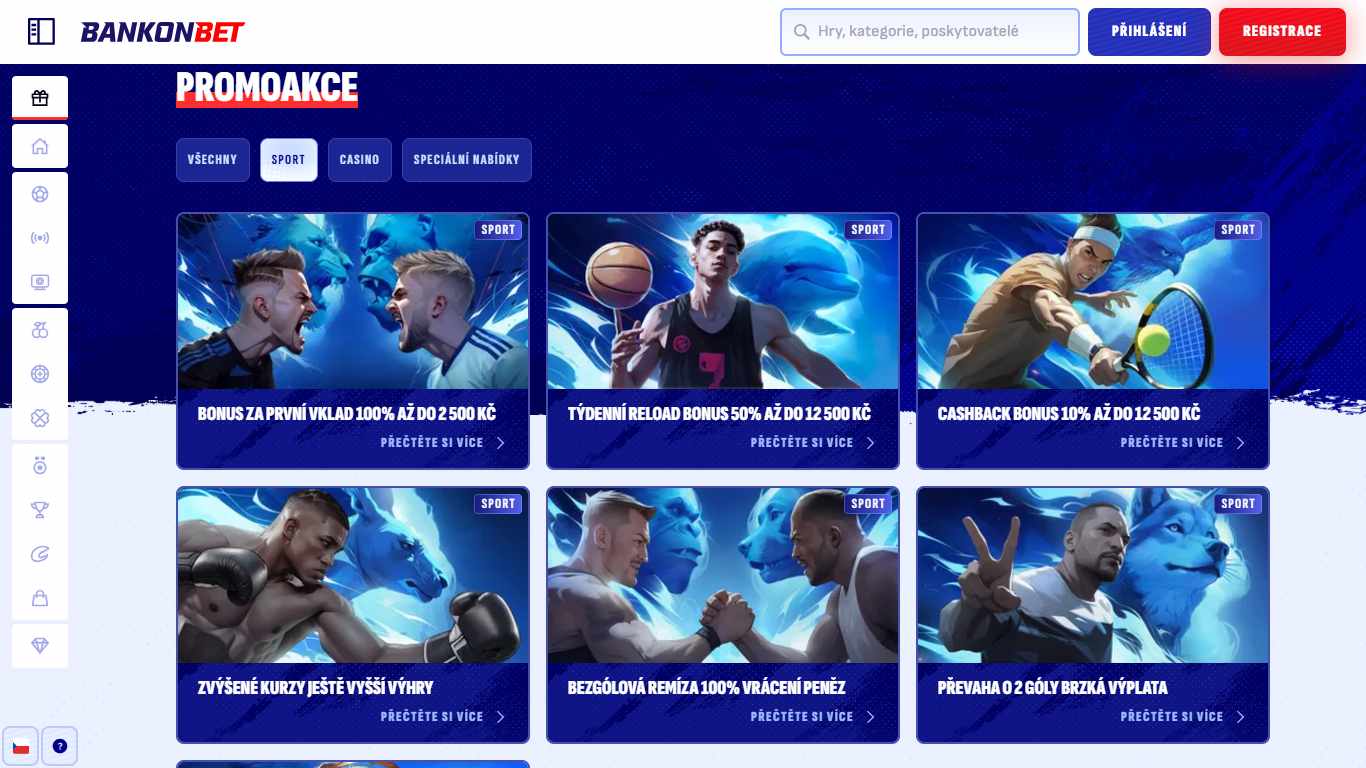Screen dimensions: 1366x768
Task: Open read more for Bezgólová remíza
Action: [x=802, y=716]
